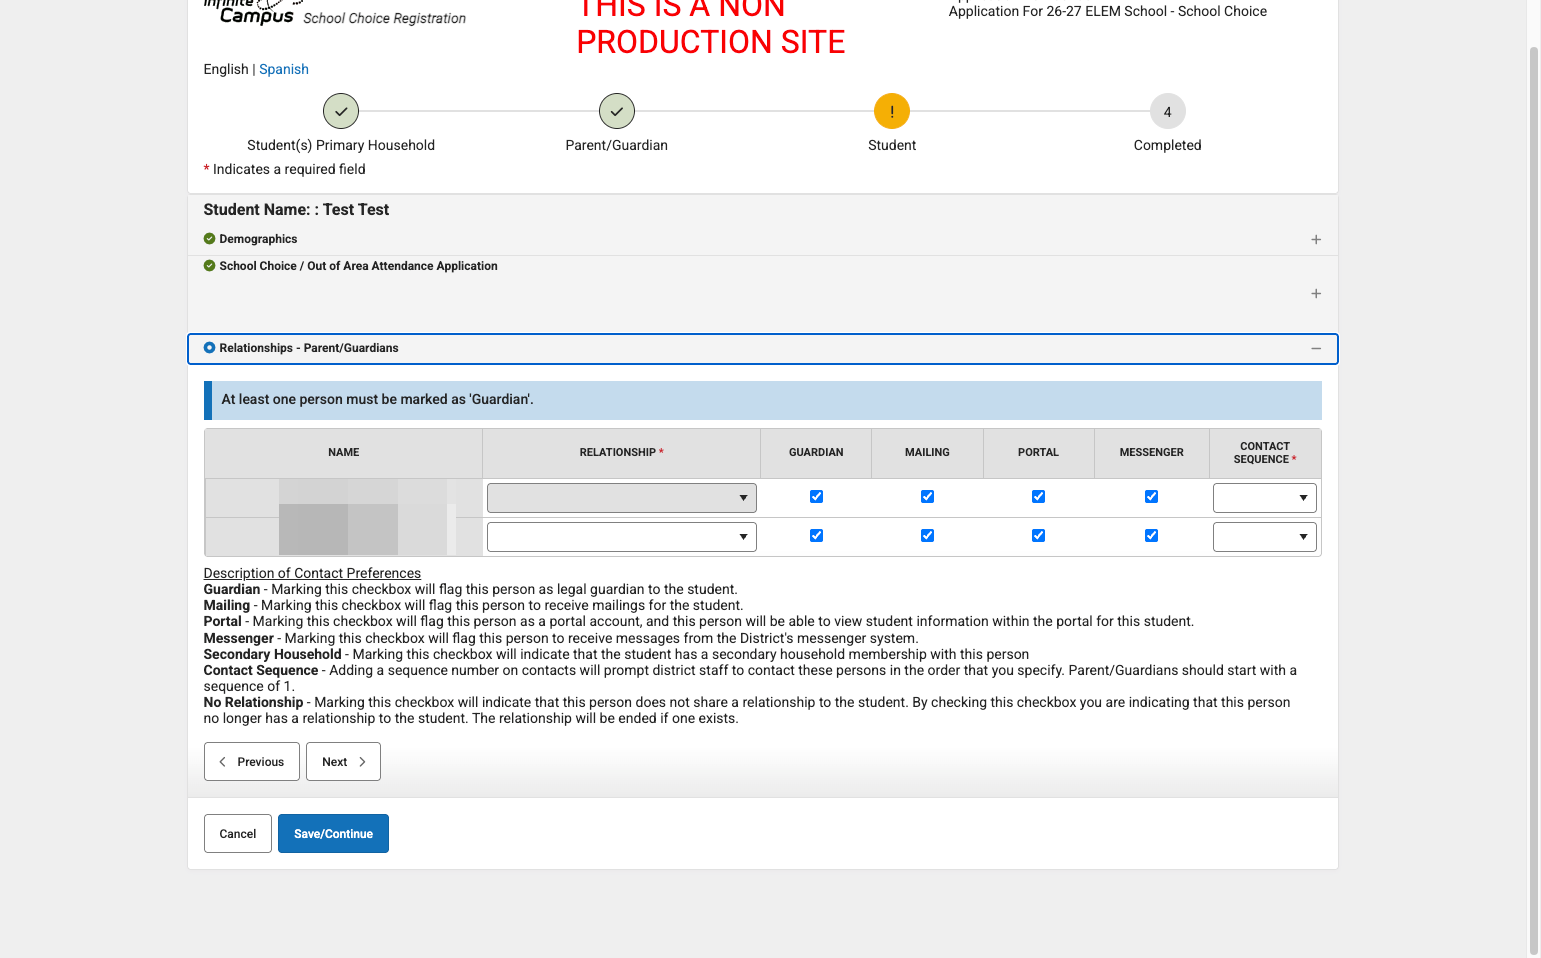
Task: Click the Relationship column header
Action: [x=621, y=453]
